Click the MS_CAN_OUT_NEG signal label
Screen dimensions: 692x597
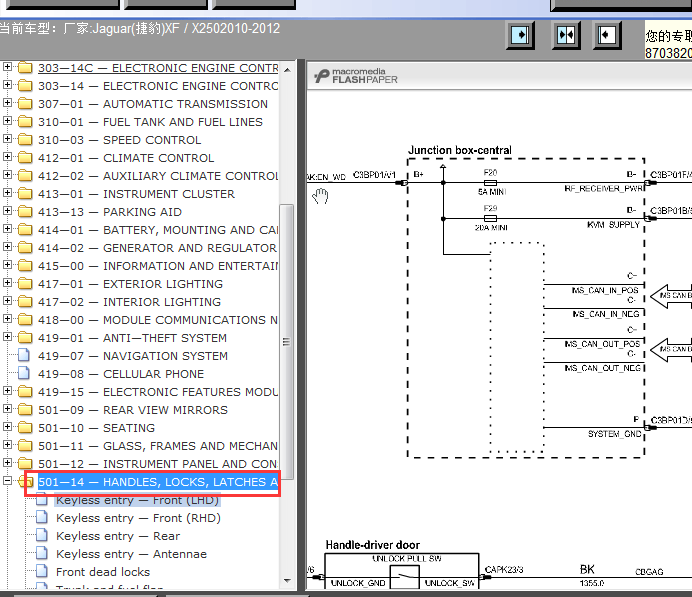602,368
